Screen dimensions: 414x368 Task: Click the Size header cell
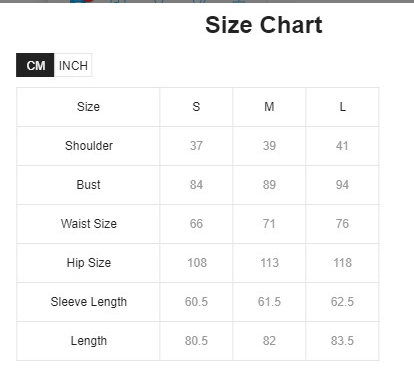click(x=88, y=107)
